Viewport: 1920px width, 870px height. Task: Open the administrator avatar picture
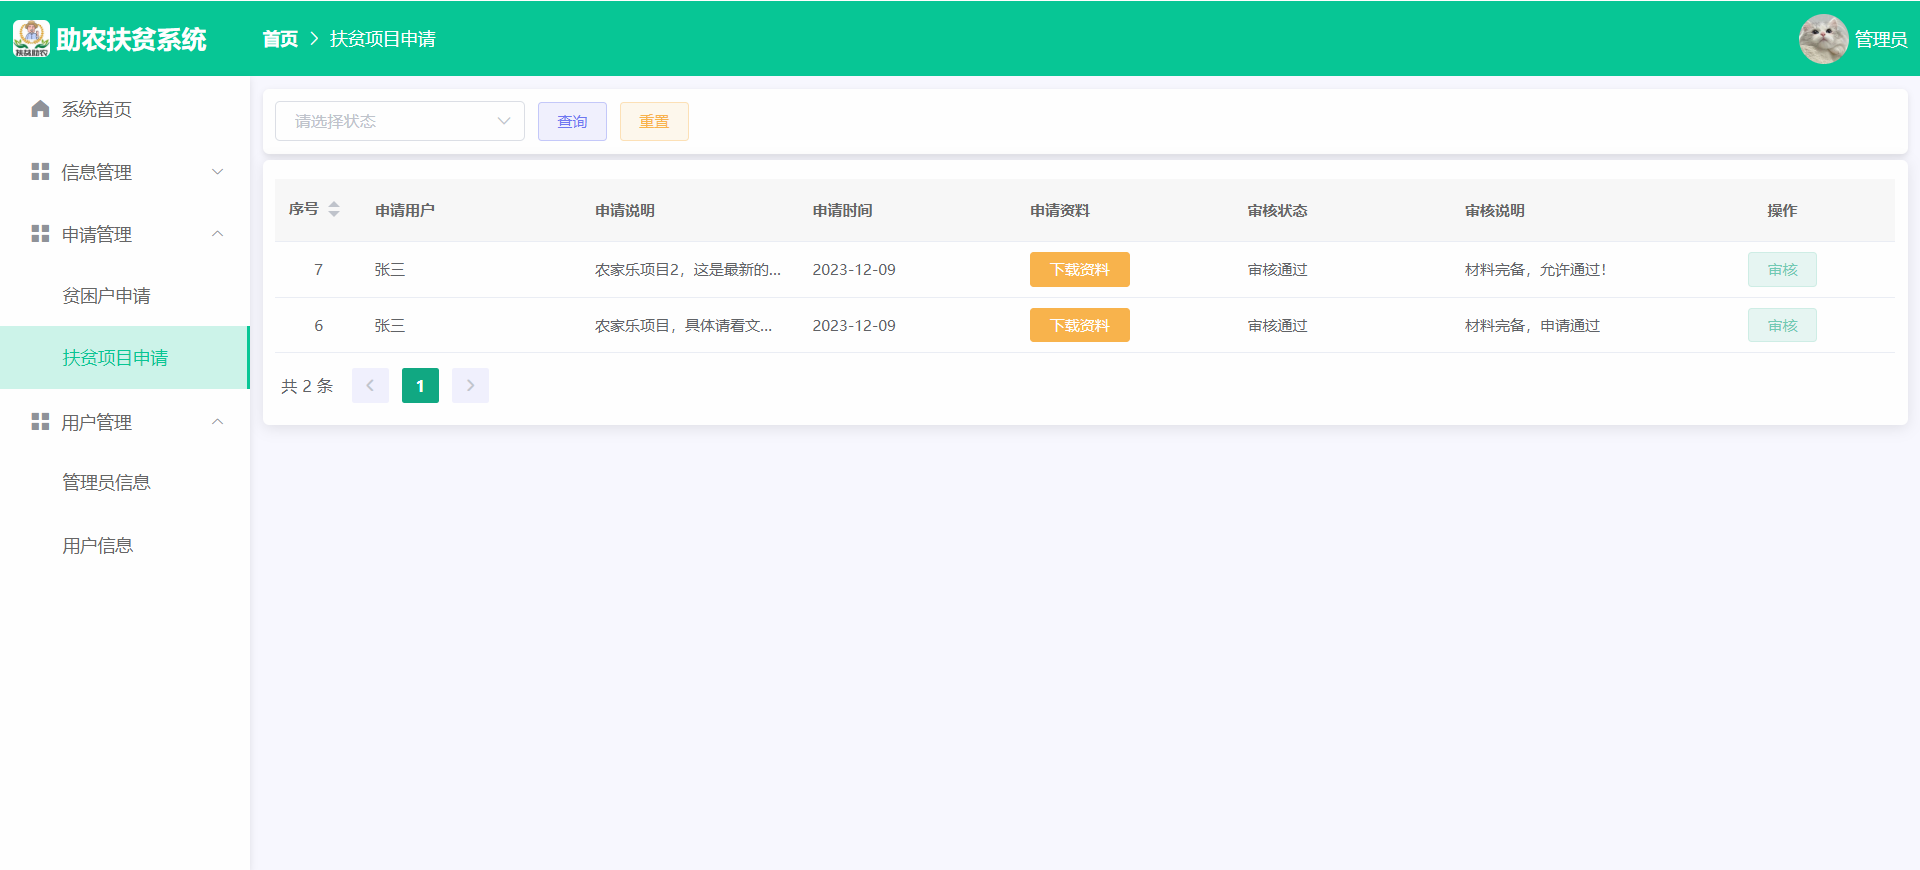(x=1823, y=39)
